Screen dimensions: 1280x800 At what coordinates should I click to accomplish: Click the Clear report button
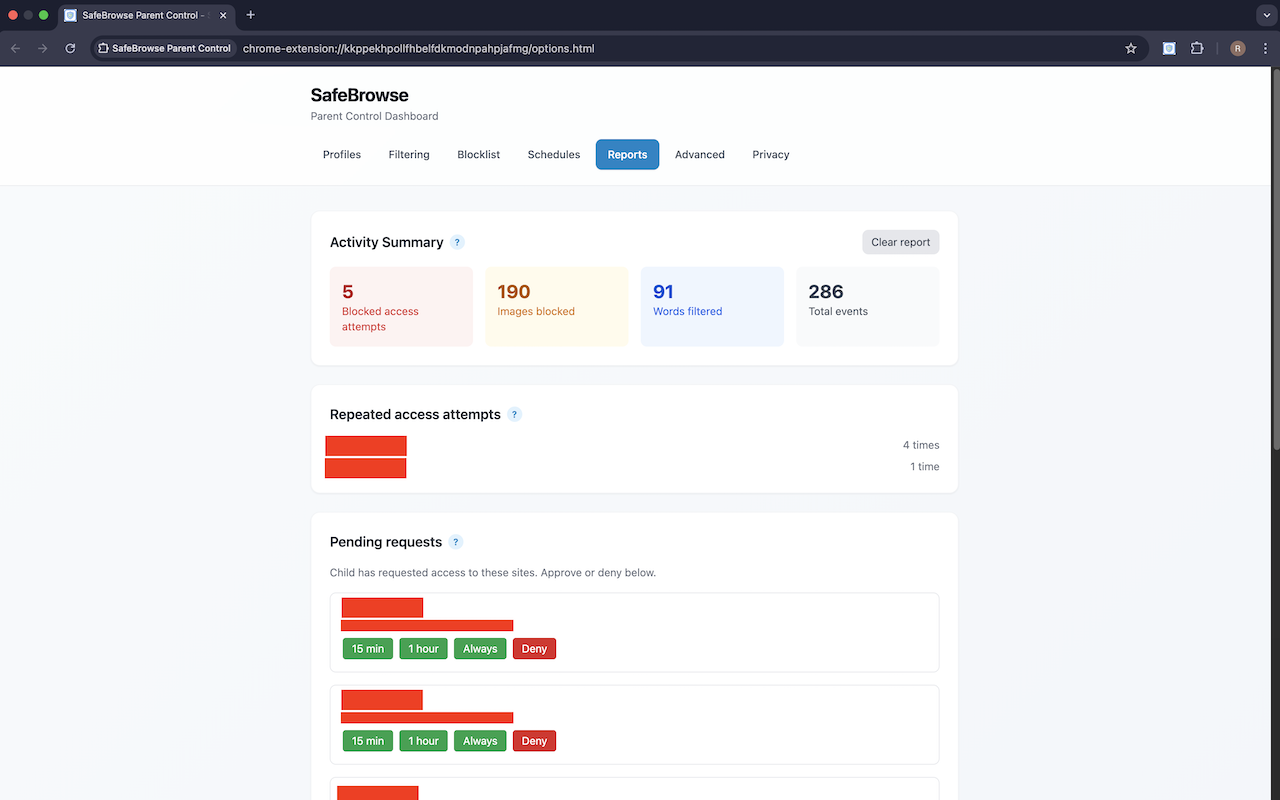(901, 242)
